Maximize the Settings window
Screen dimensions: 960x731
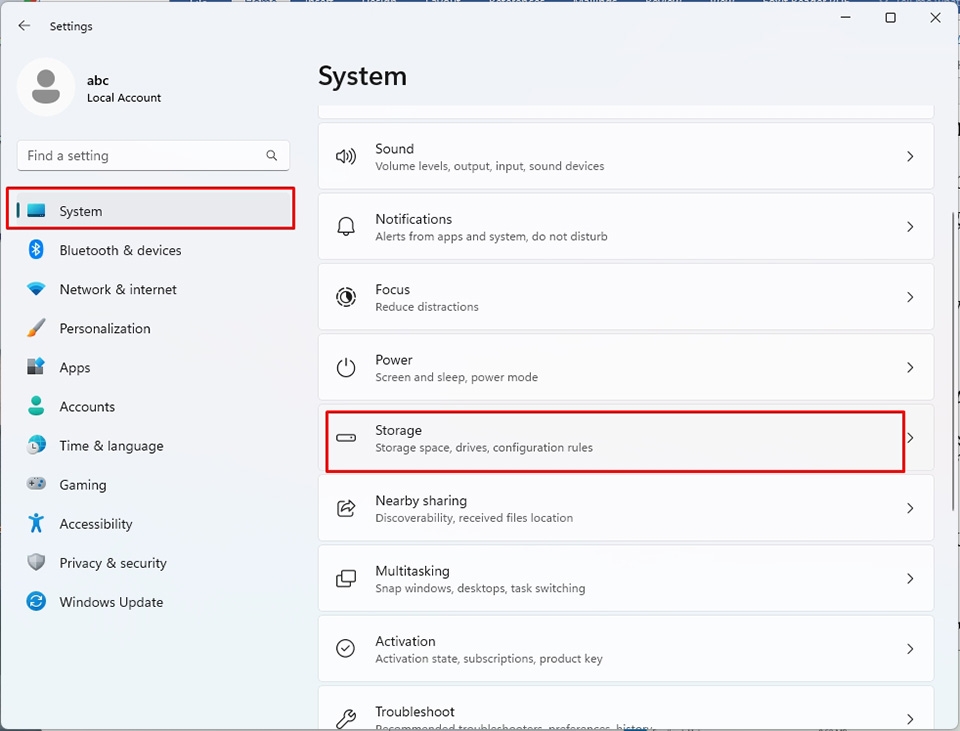[890, 18]
